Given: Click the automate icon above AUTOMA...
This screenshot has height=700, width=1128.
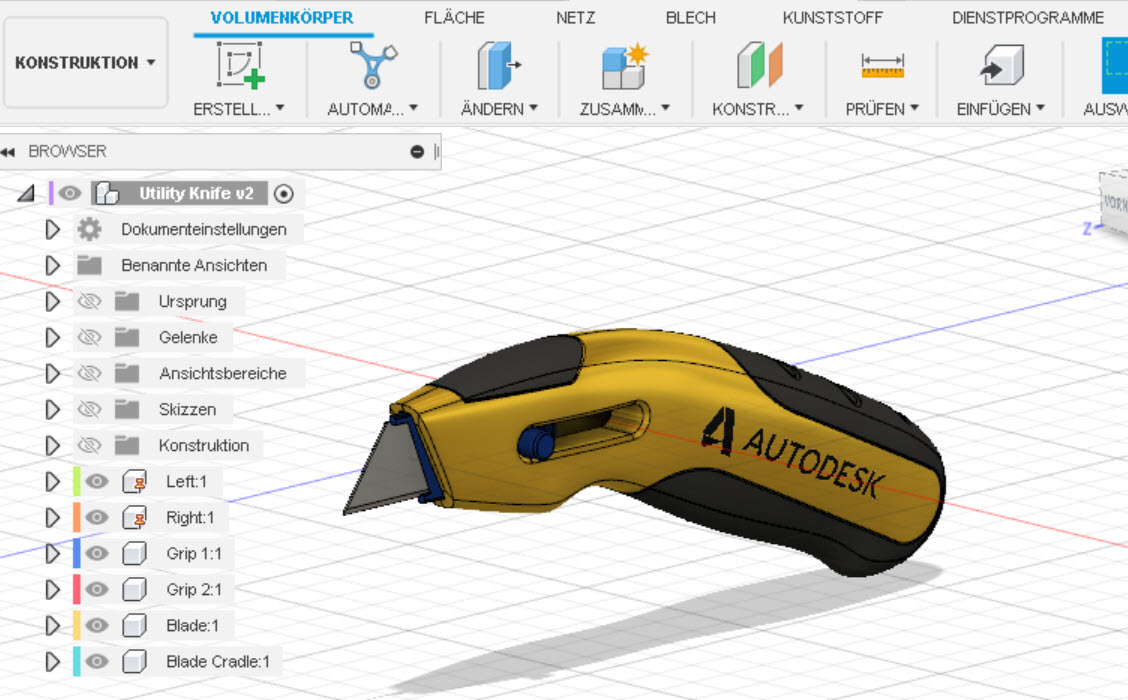Looking at the screenshot, I should (x=373, y=65).
